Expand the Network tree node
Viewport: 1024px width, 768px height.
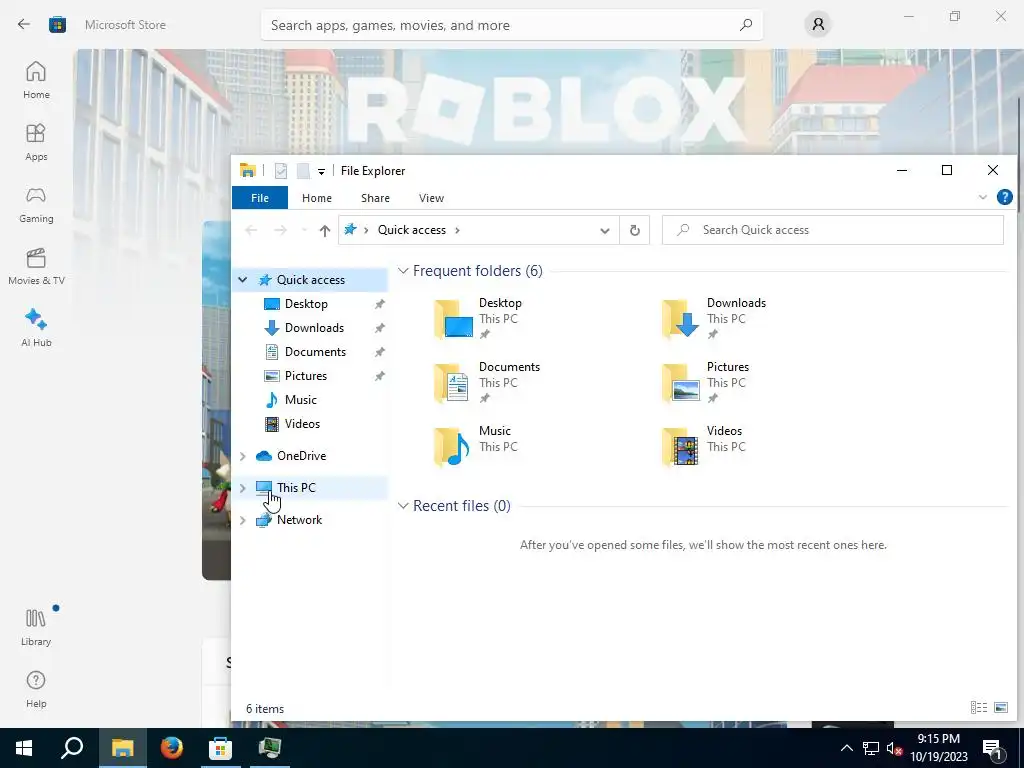click(x=243, y=520)
